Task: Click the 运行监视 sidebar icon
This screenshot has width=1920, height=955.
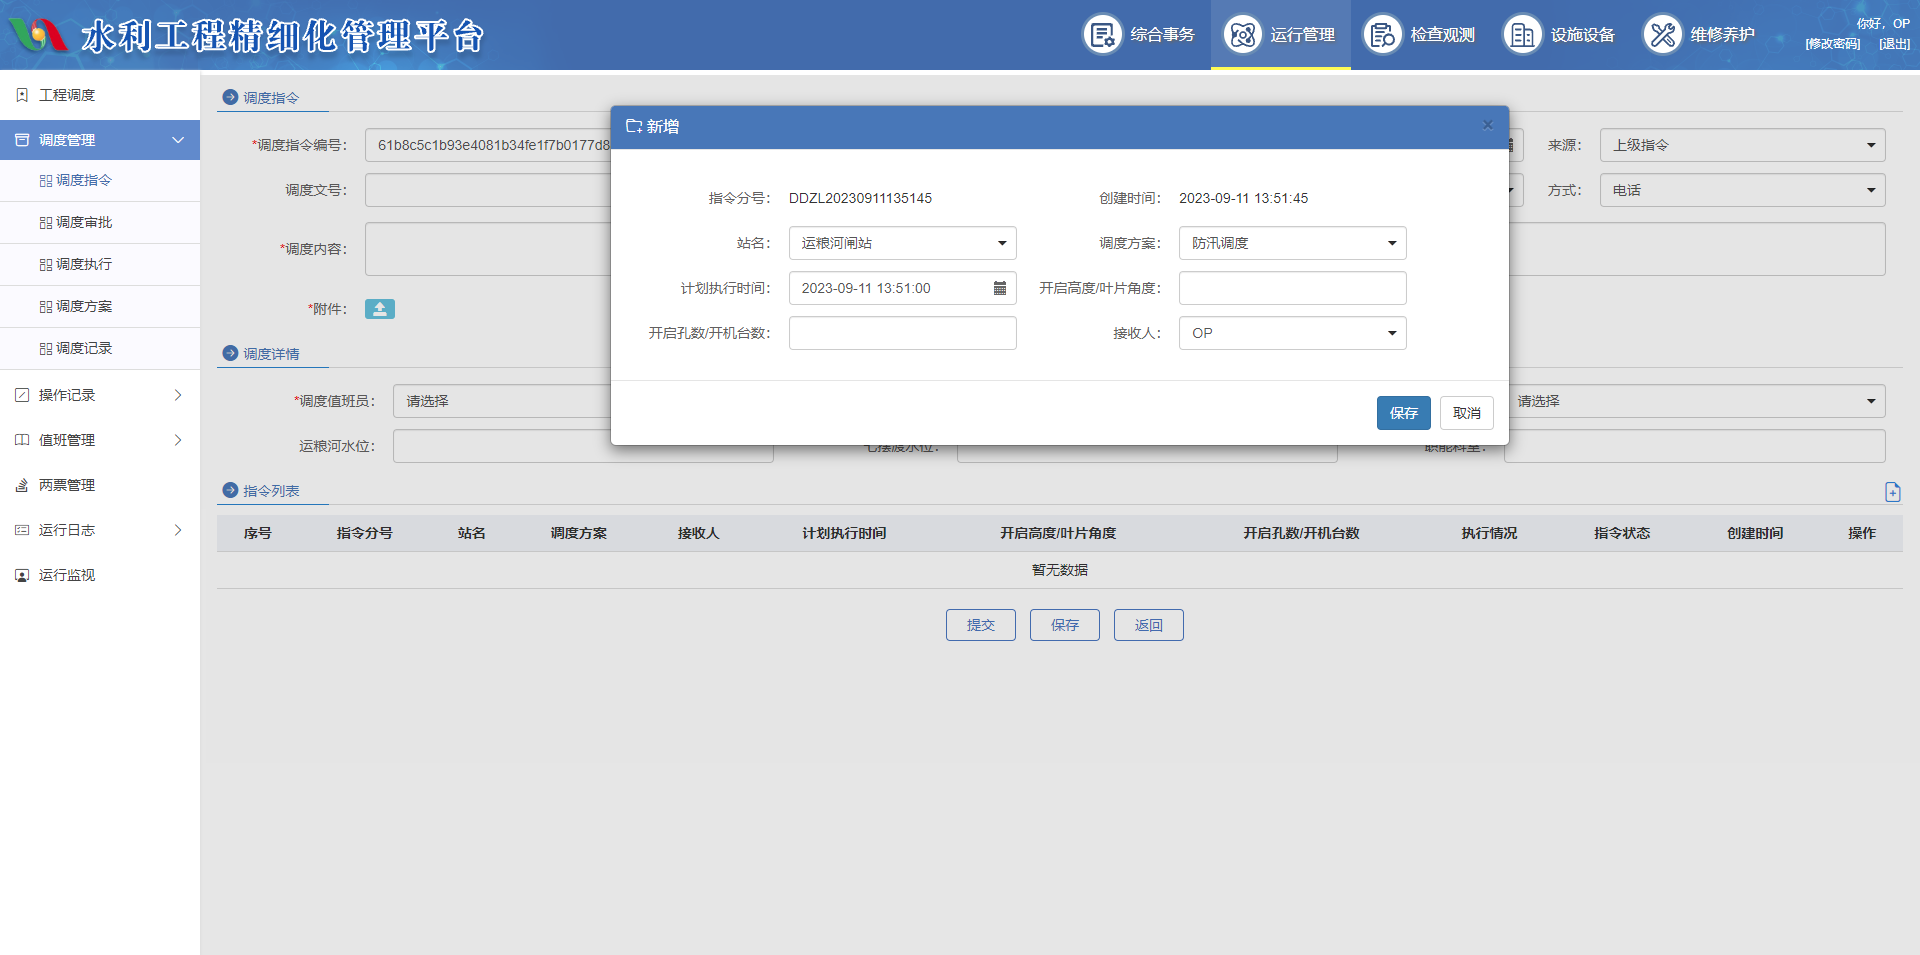Action: click(x=22, y=575)
